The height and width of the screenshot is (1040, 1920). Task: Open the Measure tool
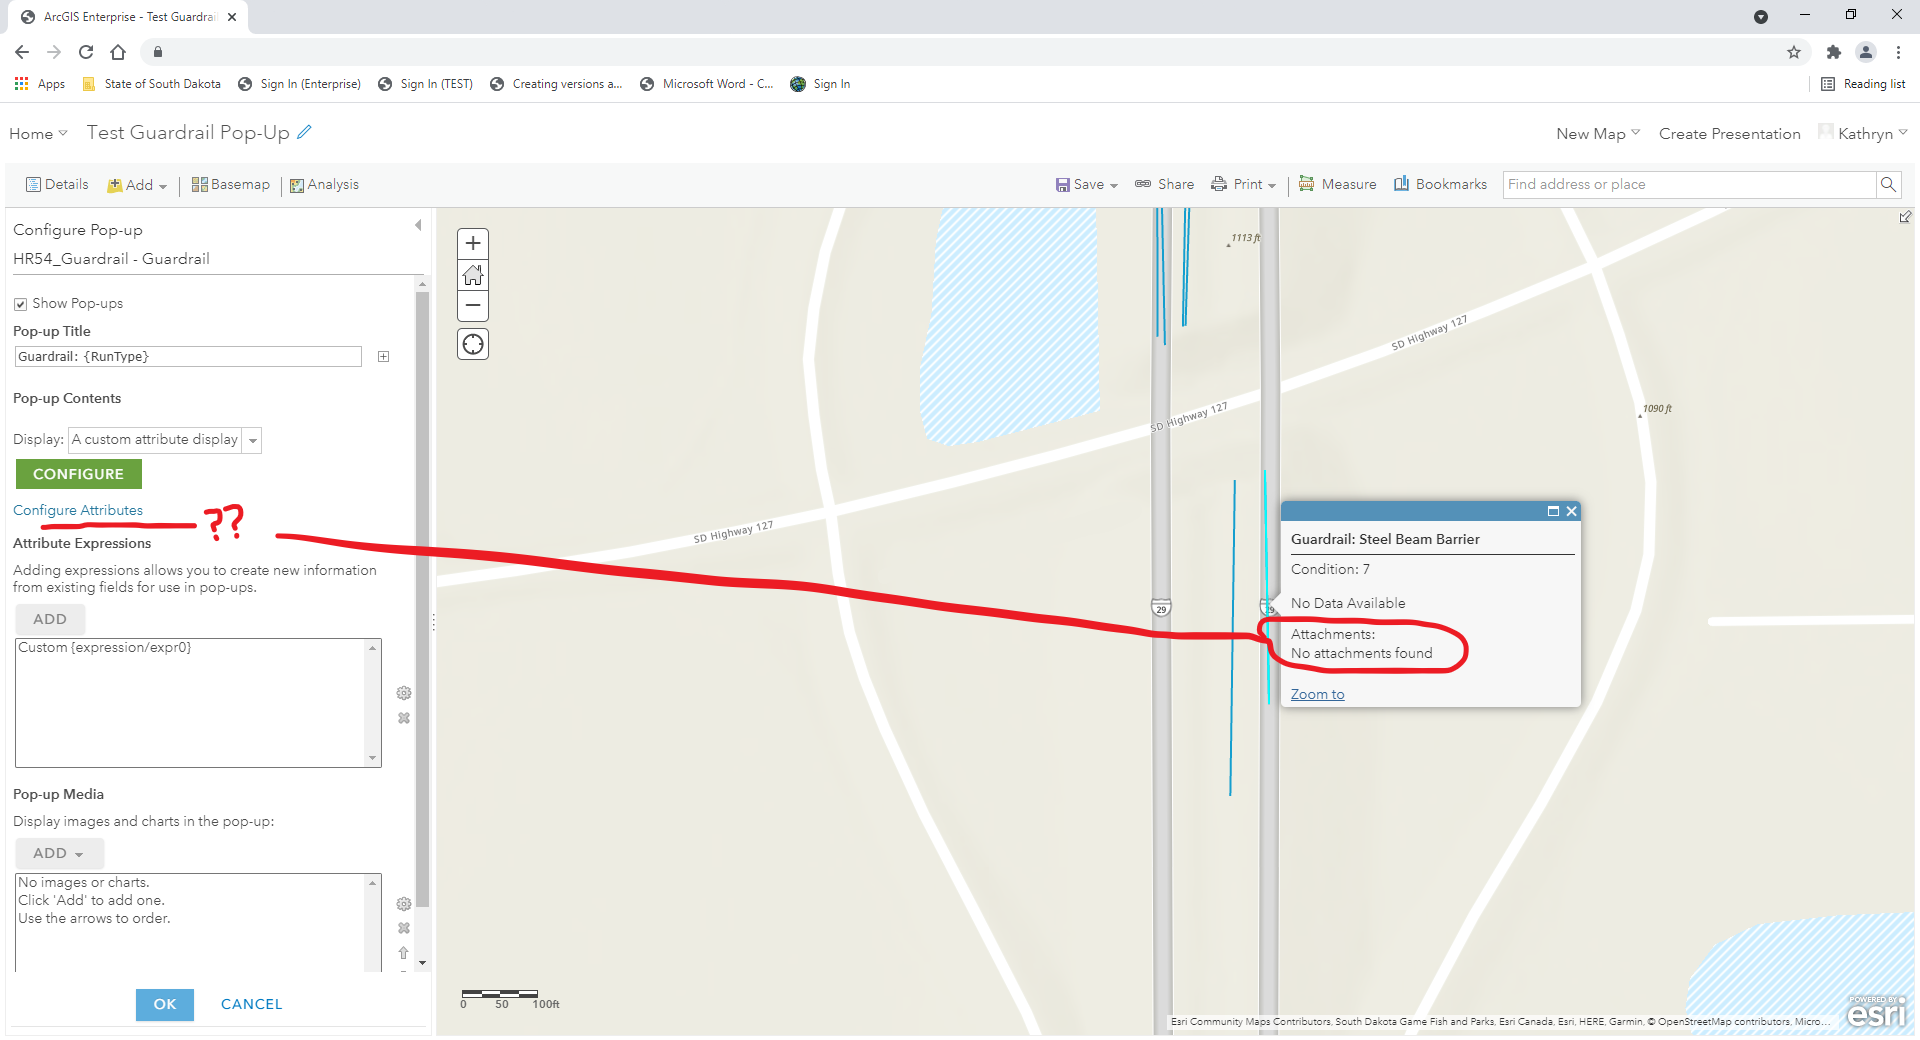pyautogui.click(x=1338, y=185)
